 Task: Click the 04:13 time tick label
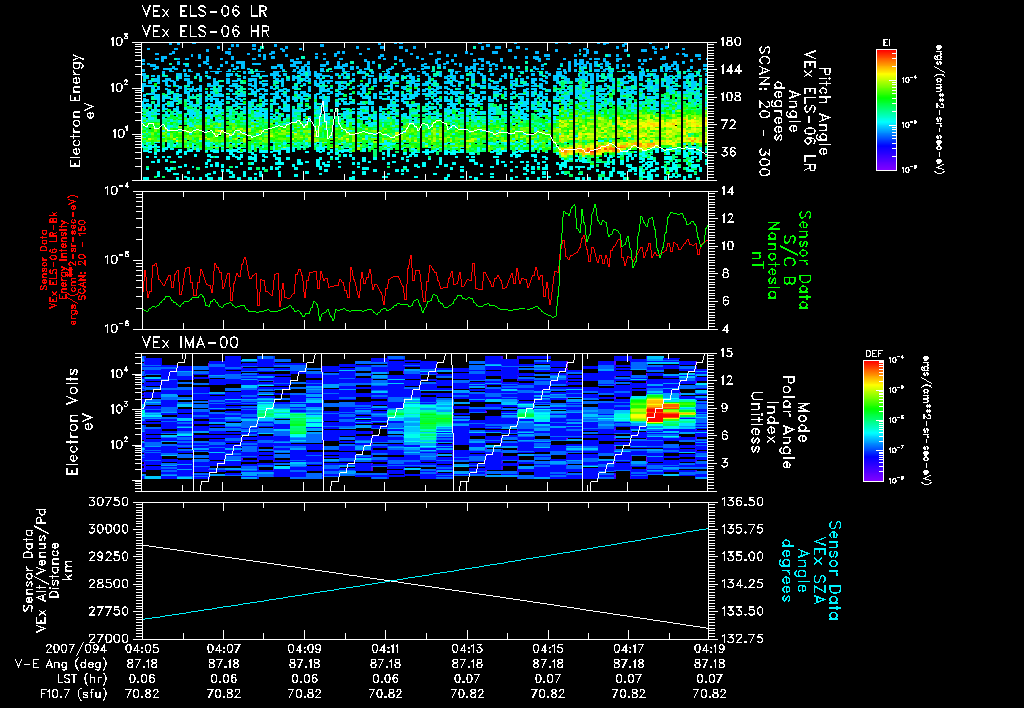467,649
